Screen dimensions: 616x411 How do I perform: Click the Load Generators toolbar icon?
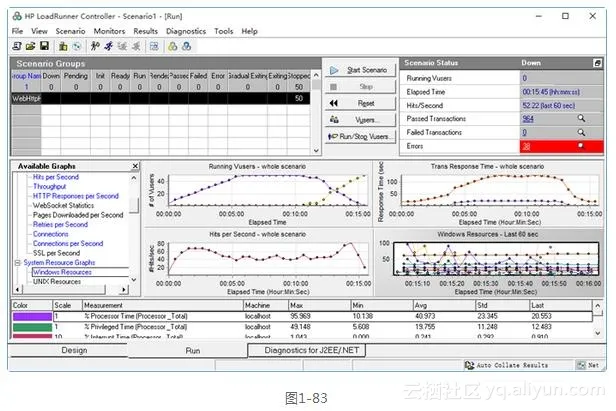[63, 46]
